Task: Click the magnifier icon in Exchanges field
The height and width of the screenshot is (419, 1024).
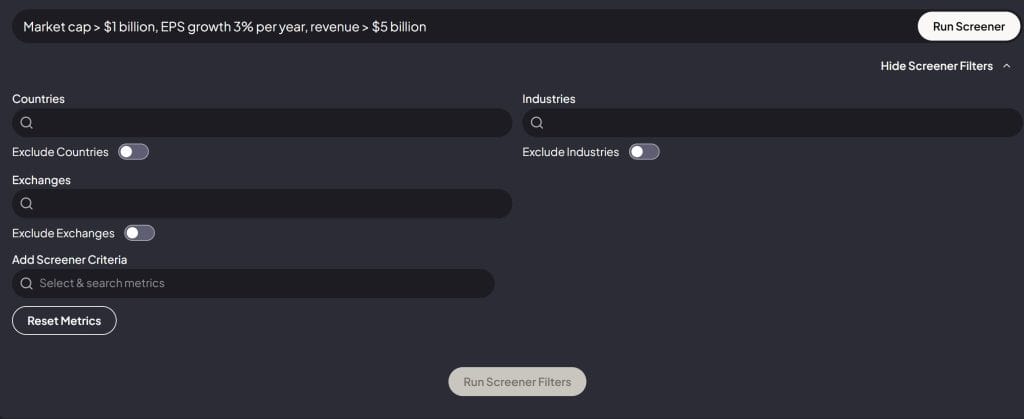Action: pyautogui.click(x=27, y=204)
